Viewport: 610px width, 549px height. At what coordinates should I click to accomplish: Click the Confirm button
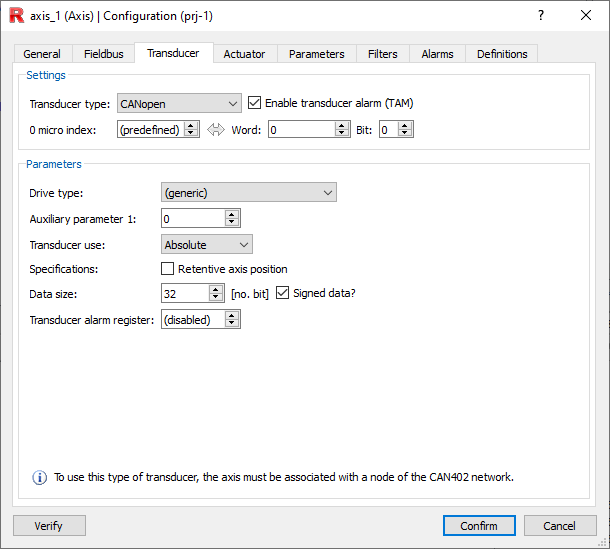click(x=479, y=526)
